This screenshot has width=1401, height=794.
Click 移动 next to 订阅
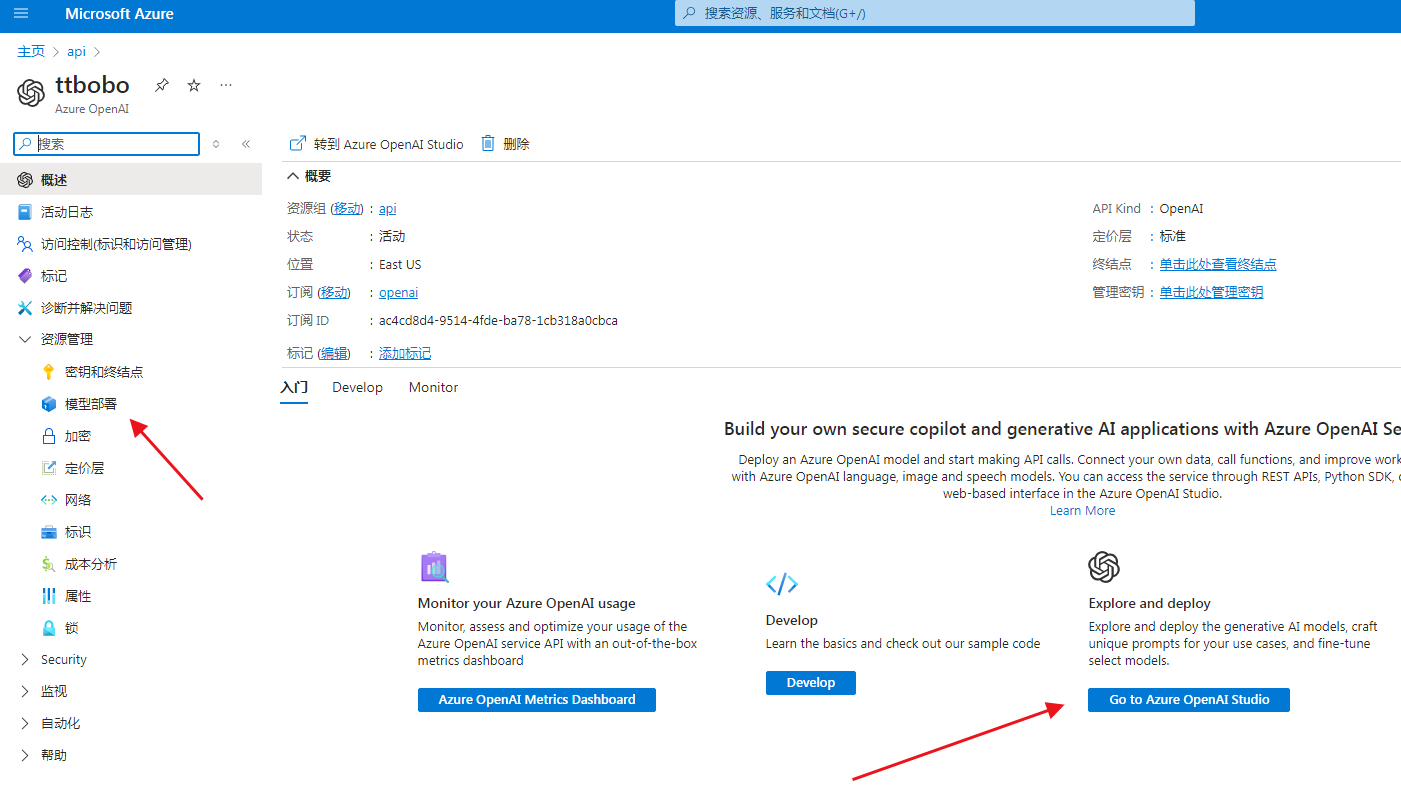point(334,293)
